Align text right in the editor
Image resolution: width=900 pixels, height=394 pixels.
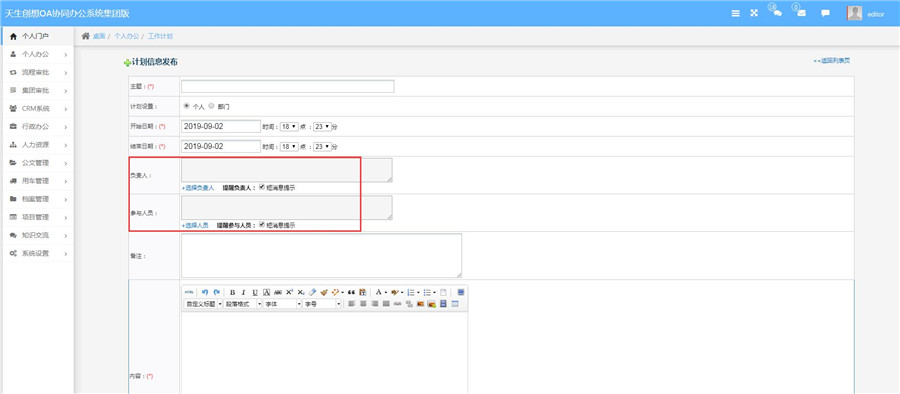374,303
